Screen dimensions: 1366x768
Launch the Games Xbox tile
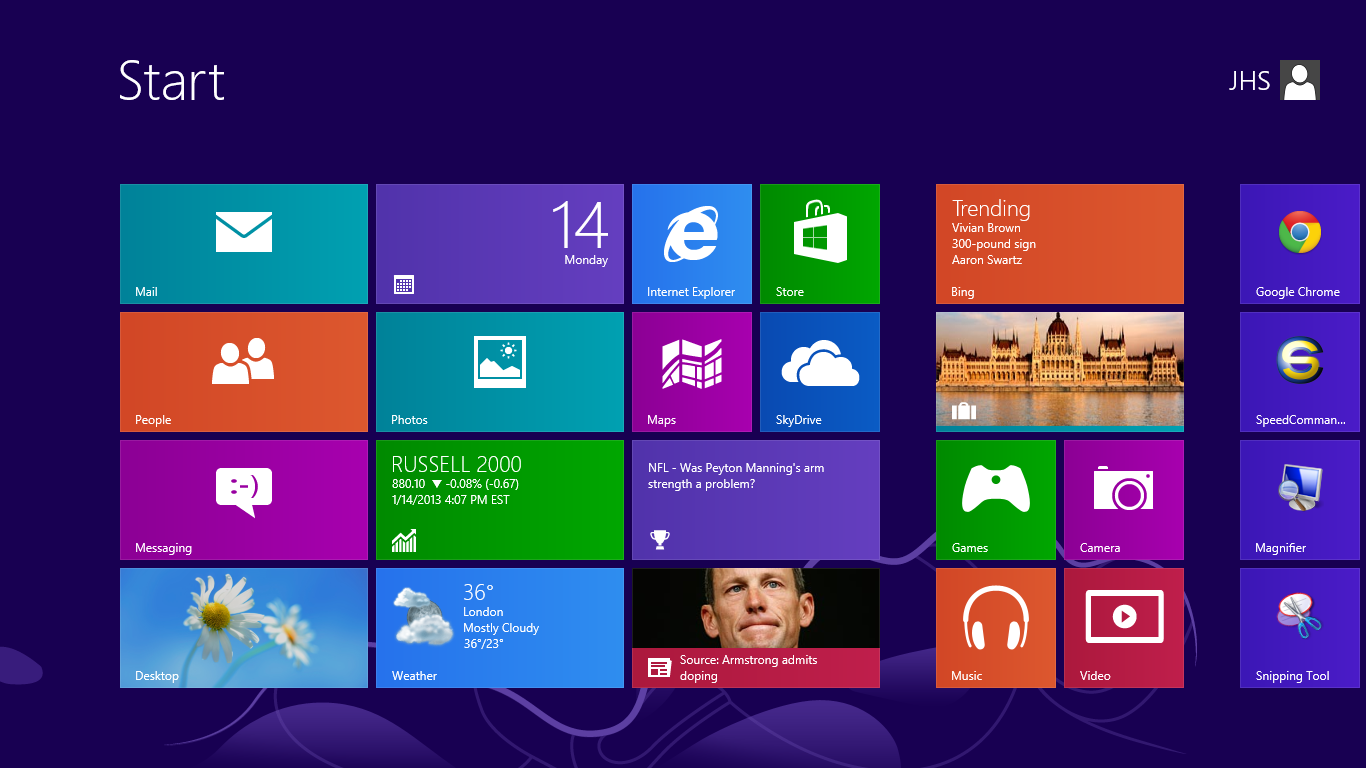click(x=995, y=499)
